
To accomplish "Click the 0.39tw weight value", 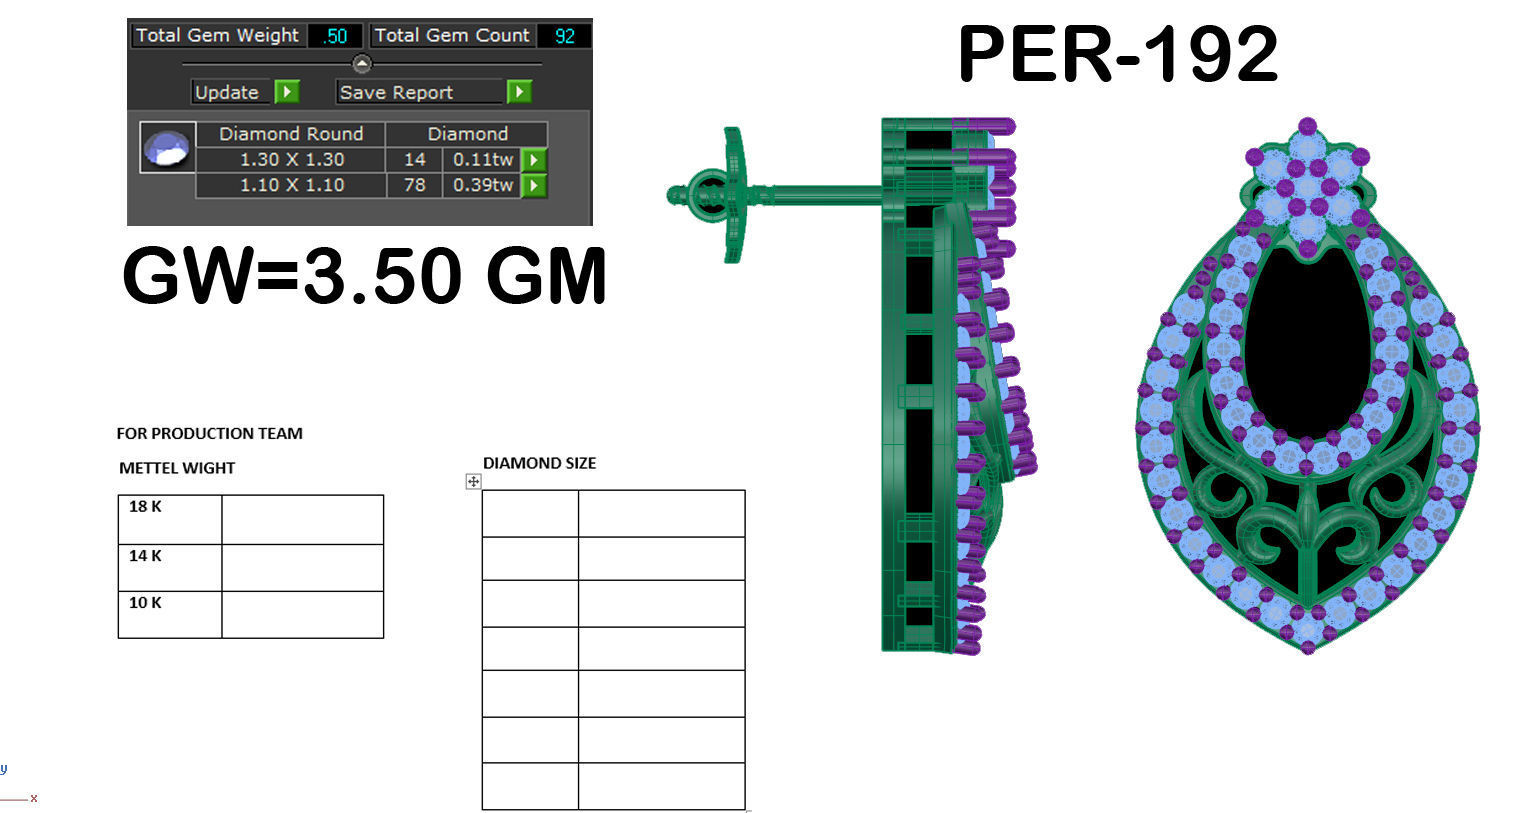I will [483, 185].
